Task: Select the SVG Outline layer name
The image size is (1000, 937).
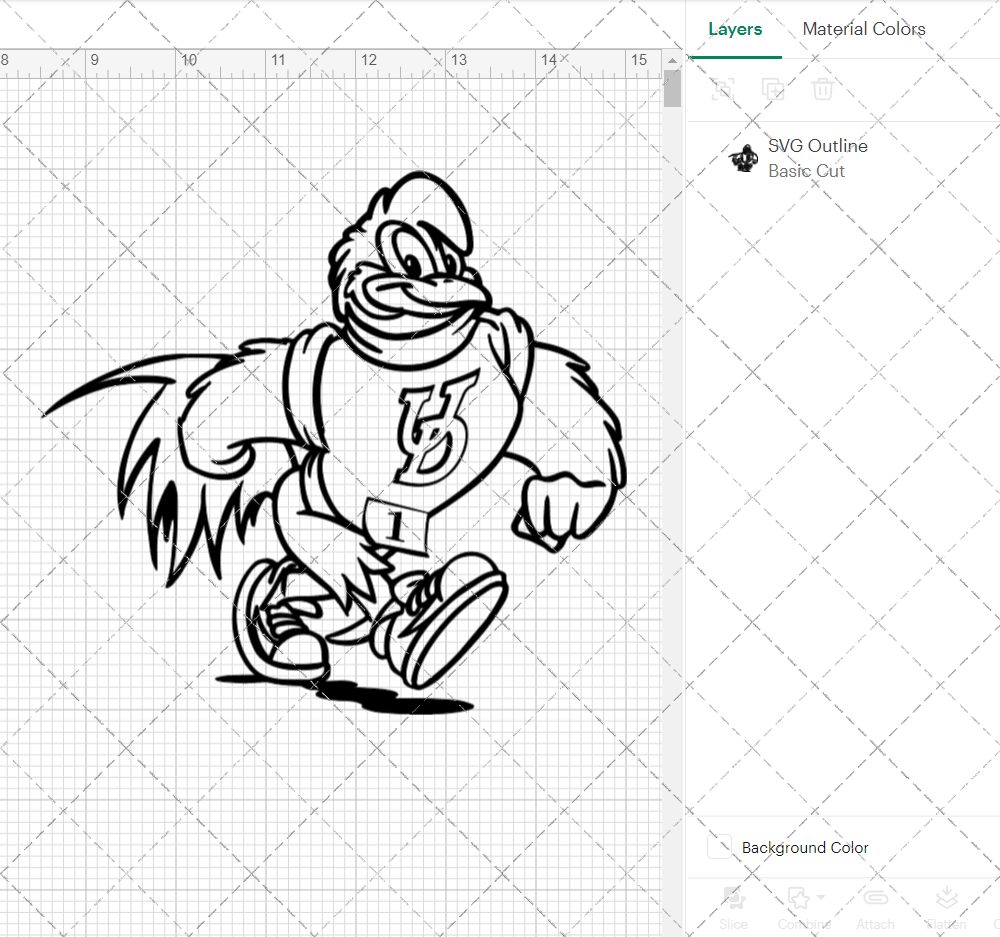Action: point(818,146)
